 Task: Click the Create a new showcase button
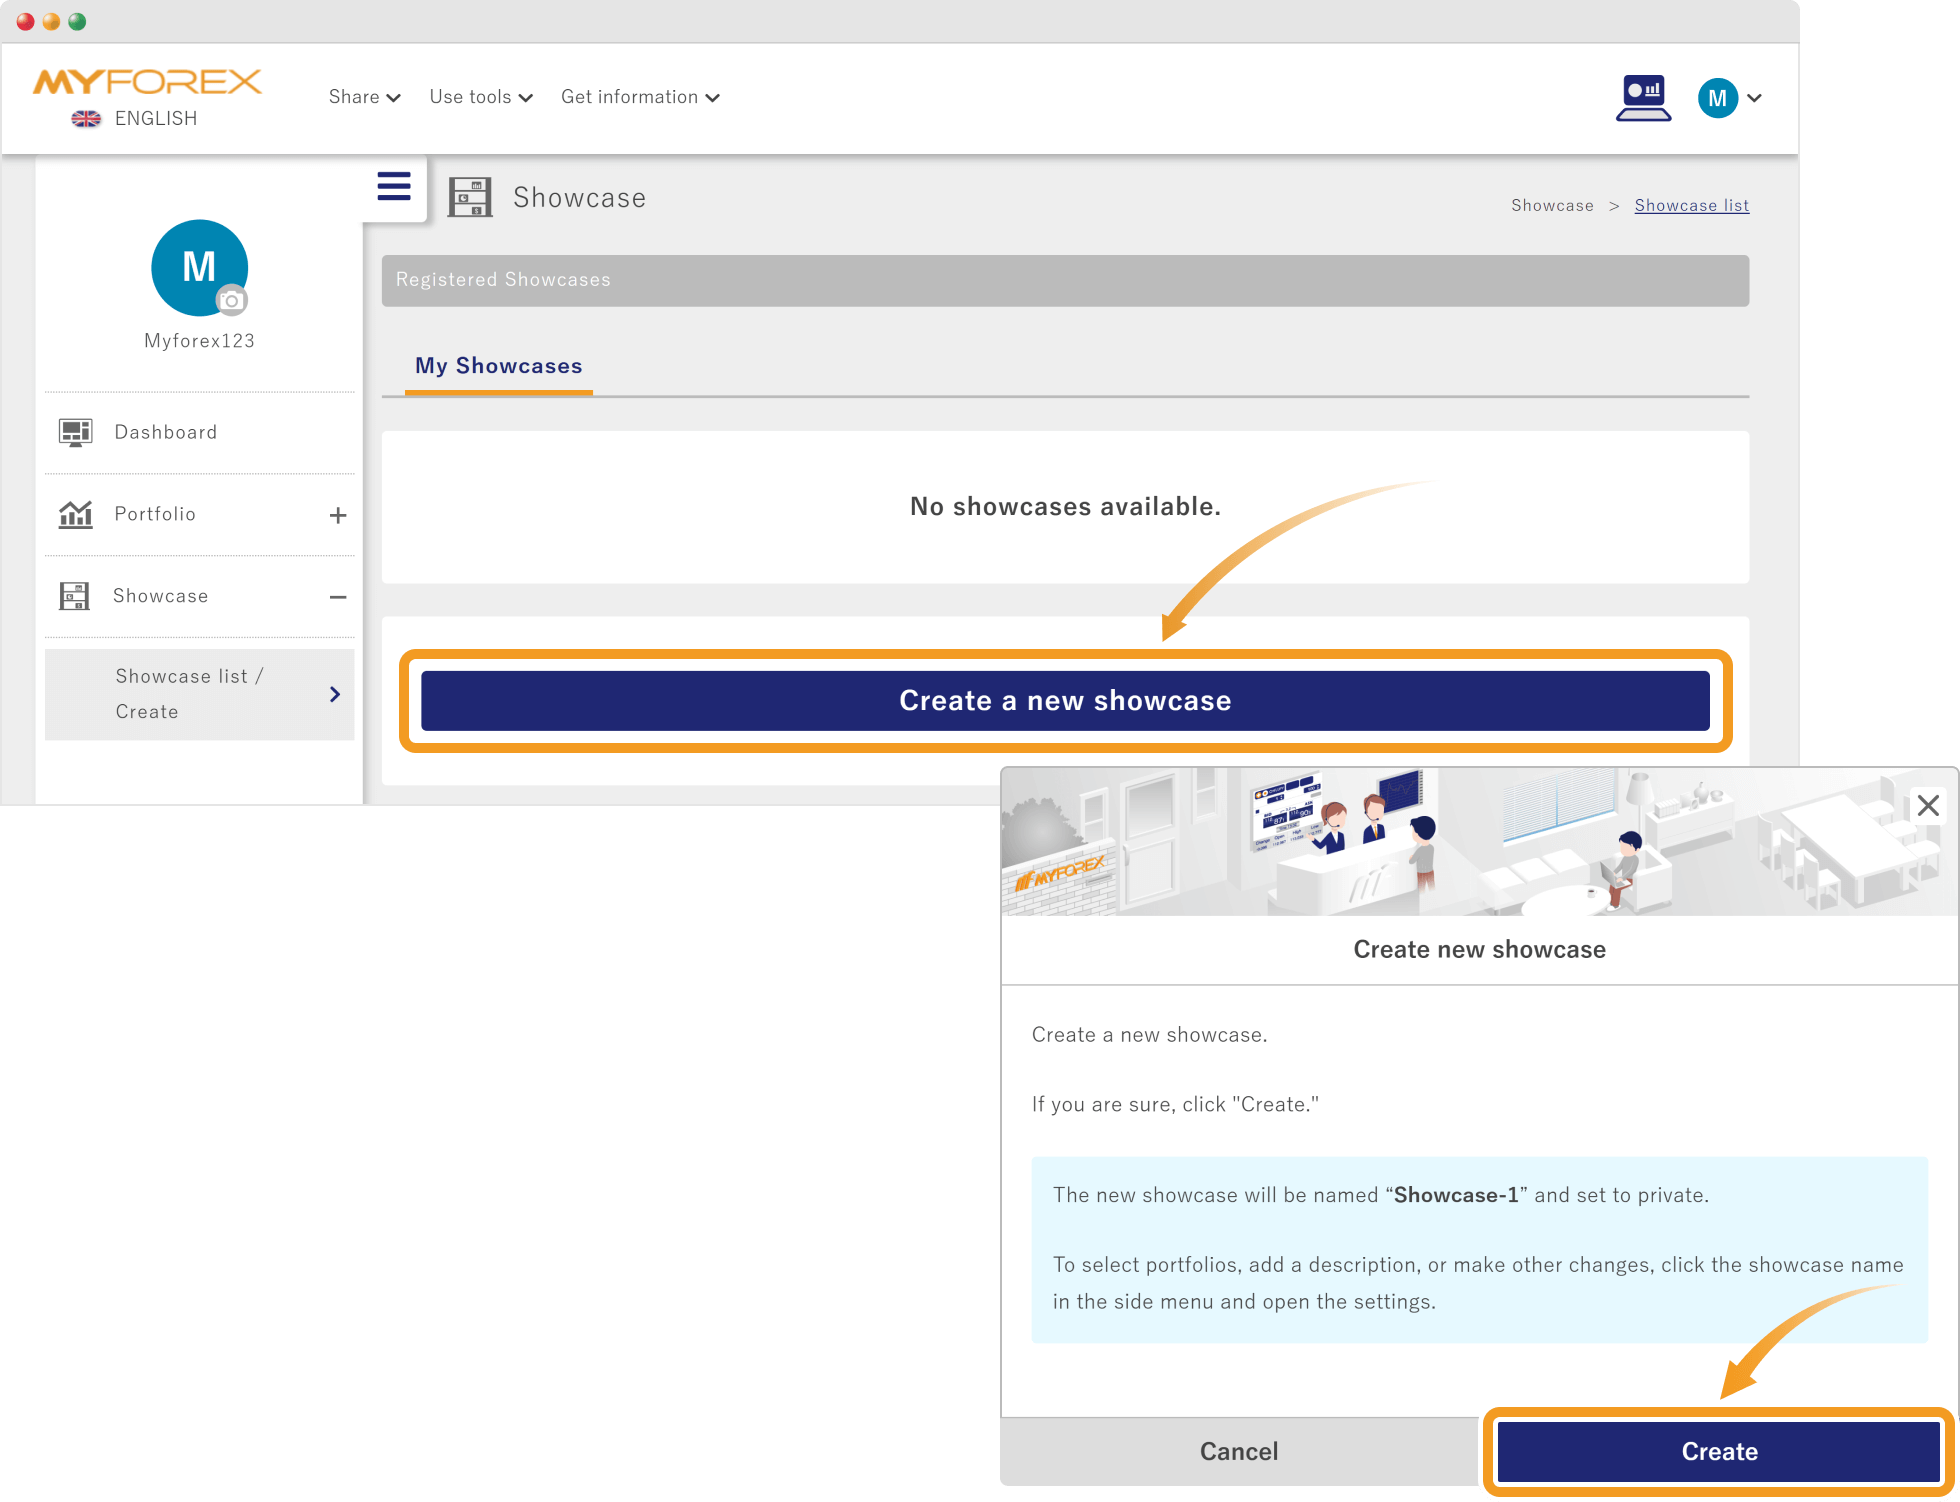click(x=1064, y=701)
